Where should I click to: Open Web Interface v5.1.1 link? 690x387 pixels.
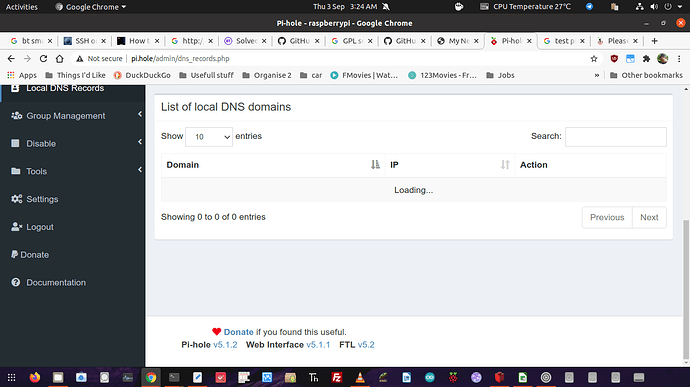point(318,345)
